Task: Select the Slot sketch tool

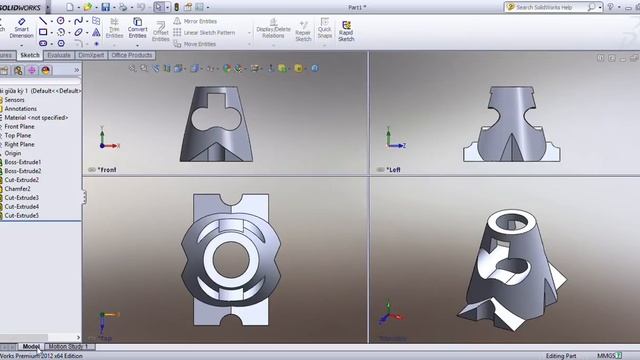Action: click(x=43, y=43)
